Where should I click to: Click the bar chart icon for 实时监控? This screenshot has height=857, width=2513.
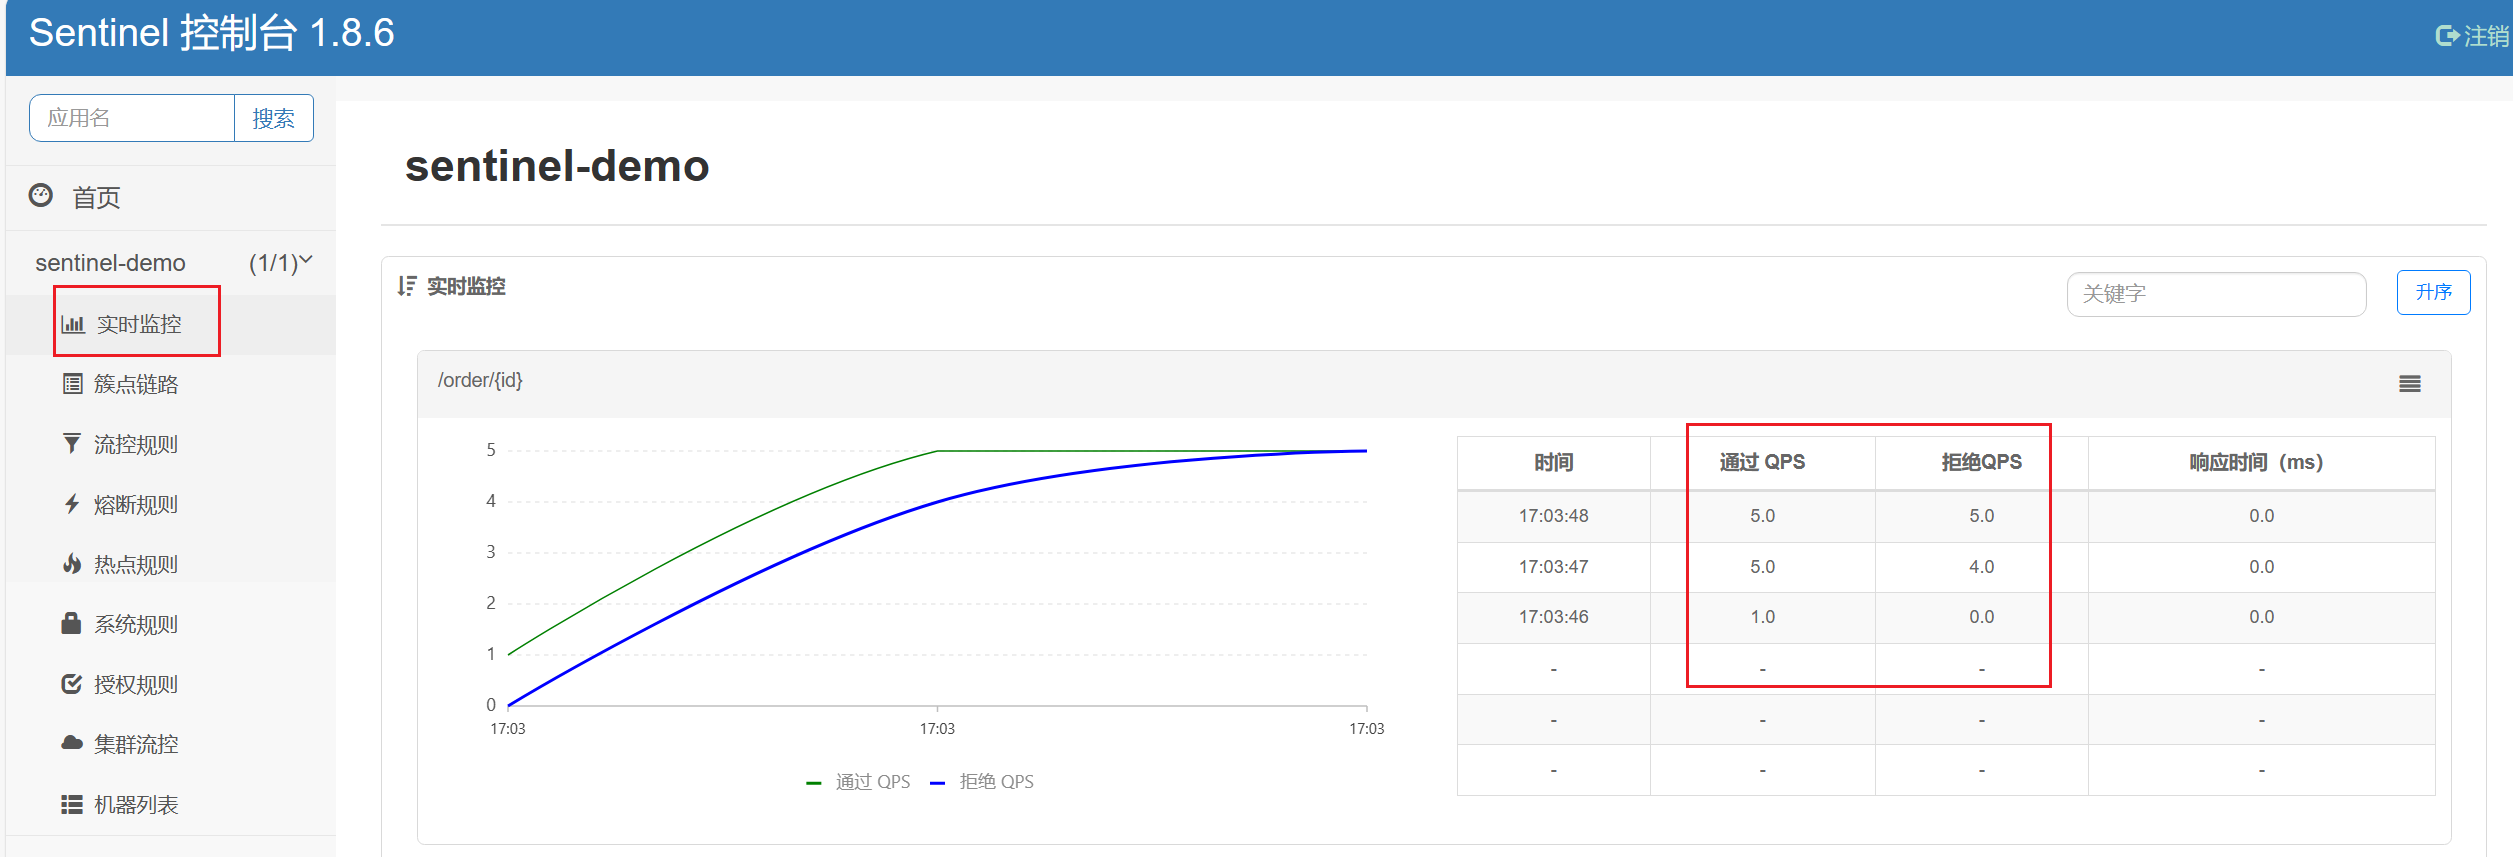(73, 324)
